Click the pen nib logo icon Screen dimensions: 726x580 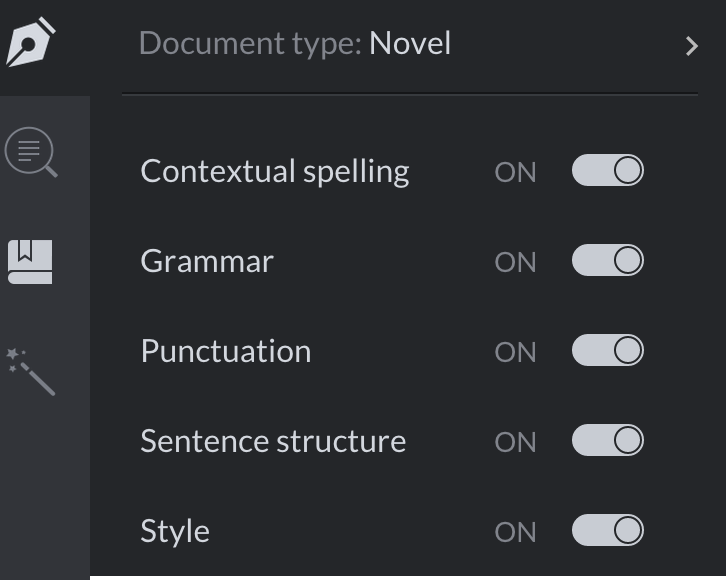[x=31, y=43]
